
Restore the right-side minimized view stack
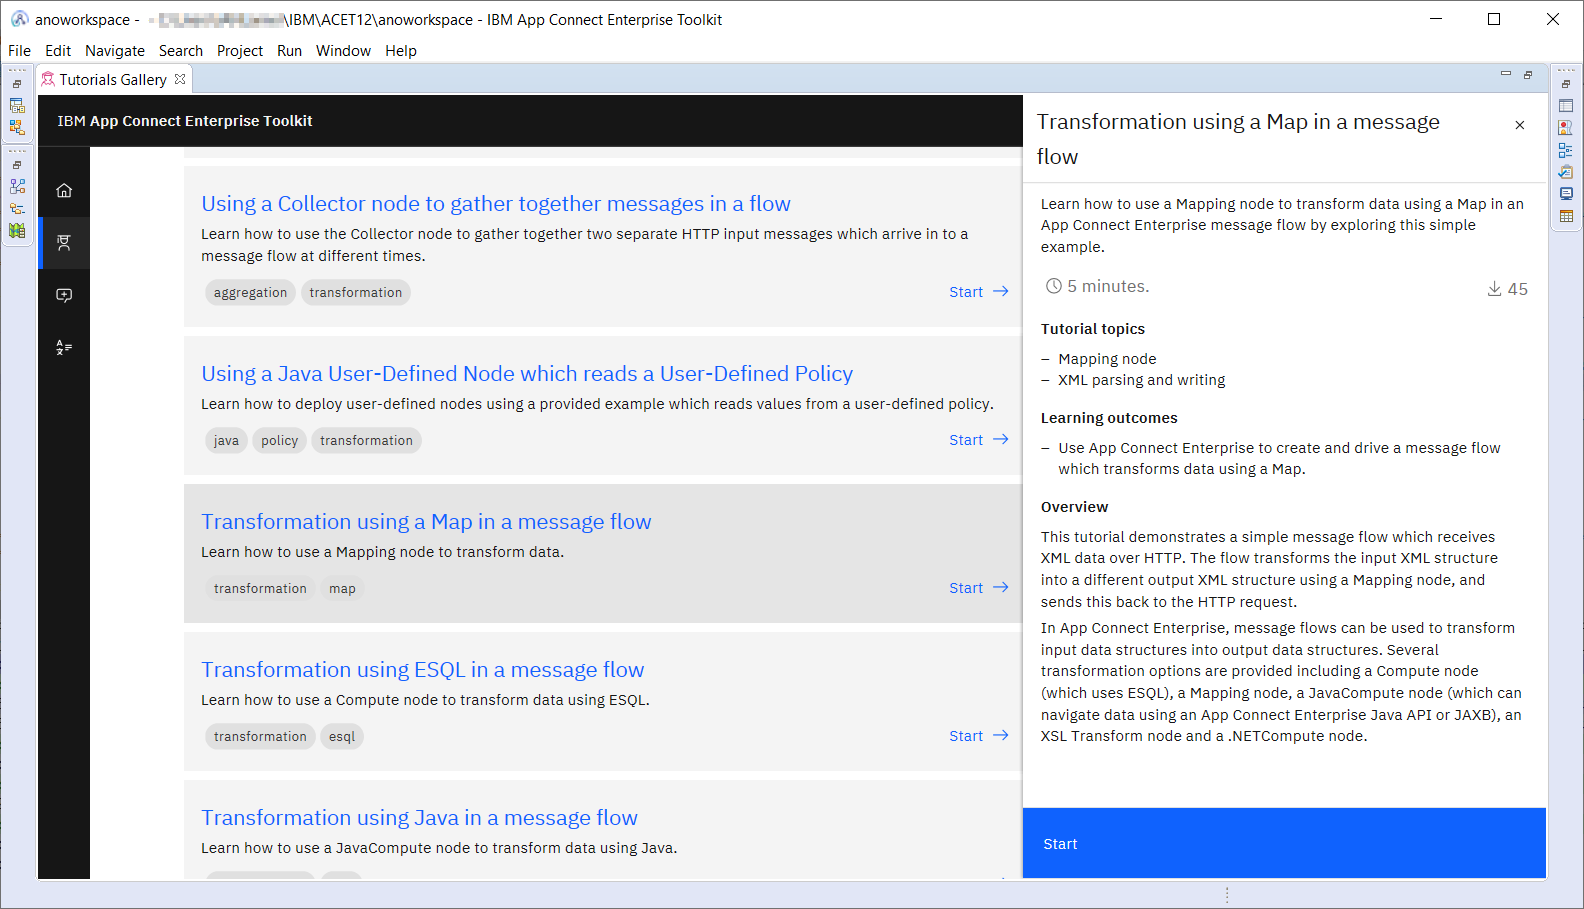pos(1566,84)
